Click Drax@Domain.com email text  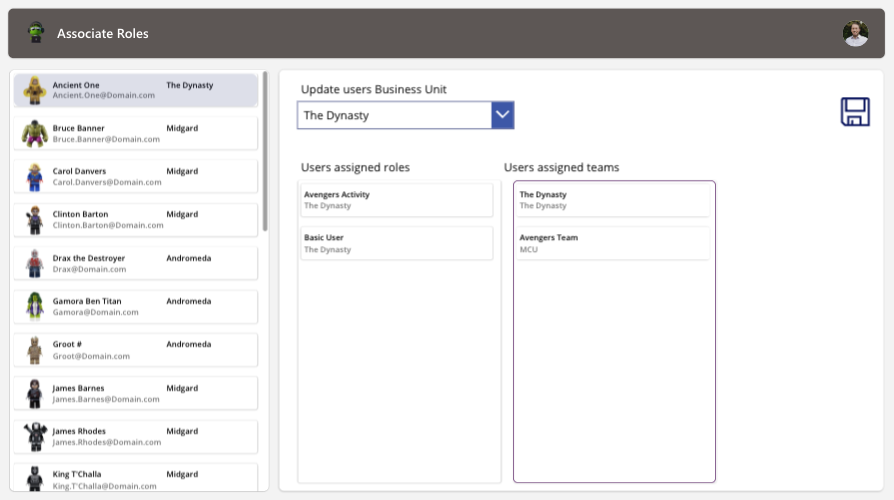(x=90, y=269)
